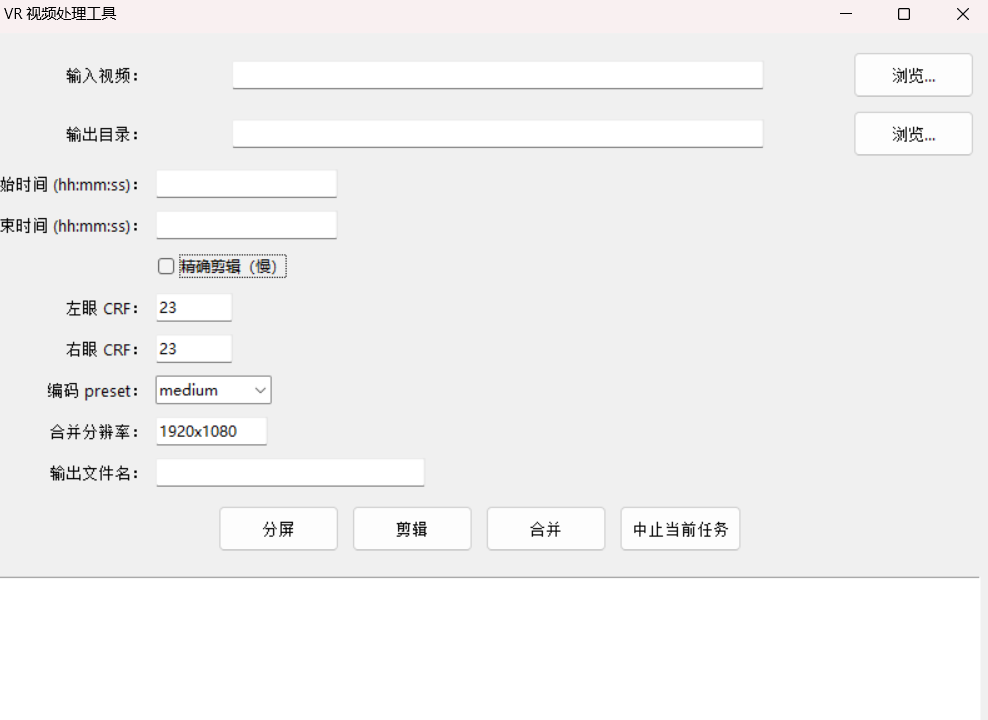The image size is (988, 720).
Task: Select the end time (hh:mm:ss) field
Action: 246,225
